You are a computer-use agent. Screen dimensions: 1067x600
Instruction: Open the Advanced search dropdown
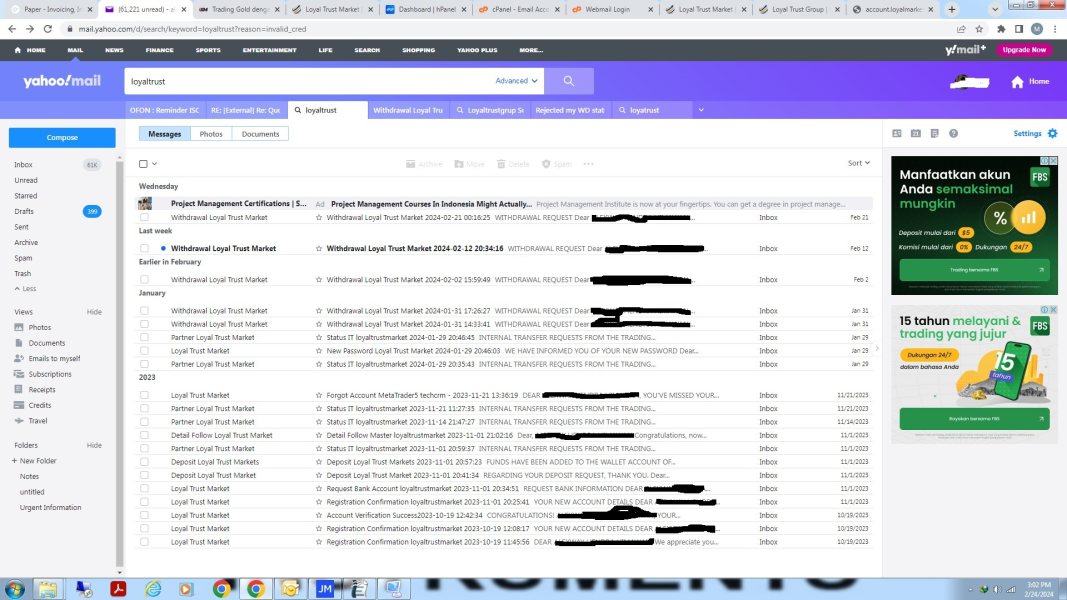click(516, 81)
